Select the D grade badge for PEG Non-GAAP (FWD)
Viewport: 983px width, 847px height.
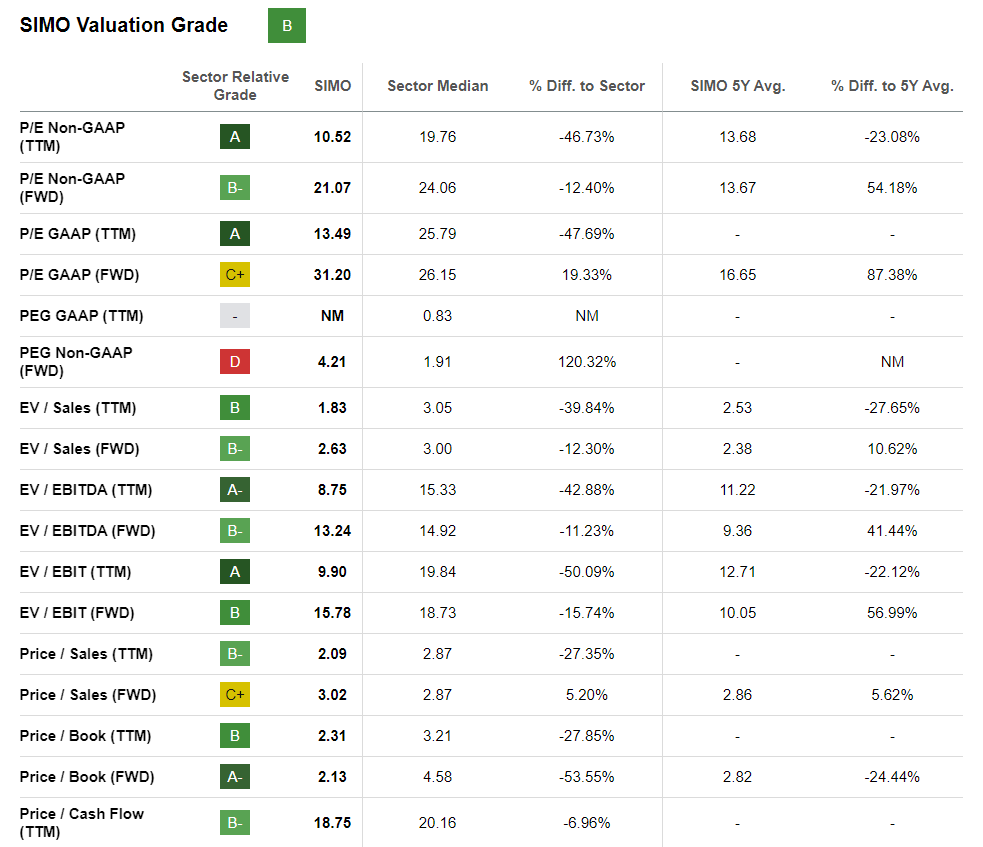coord(235,362)
